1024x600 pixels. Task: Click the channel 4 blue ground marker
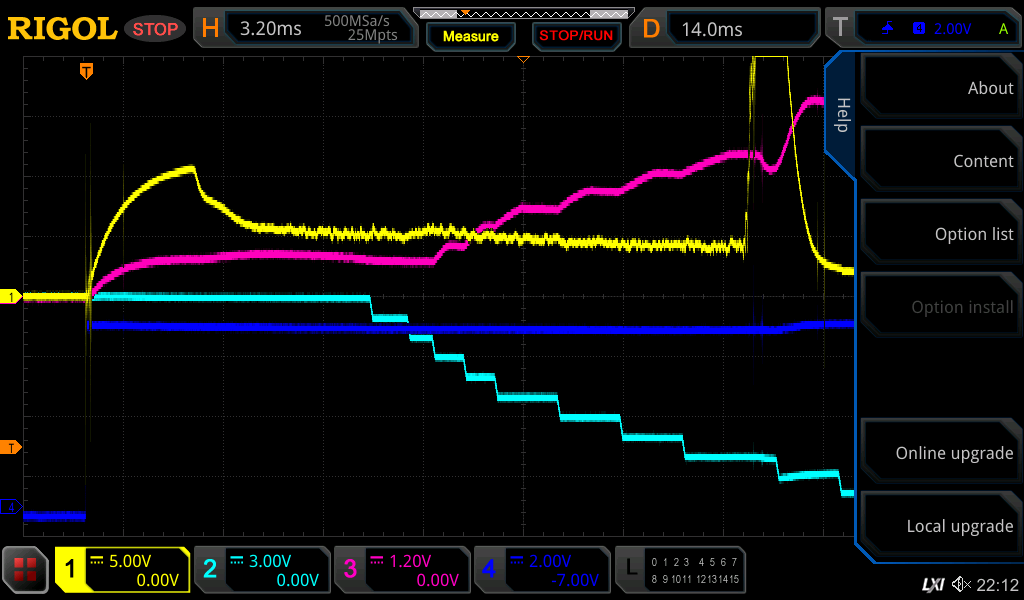tap(12, 508)
